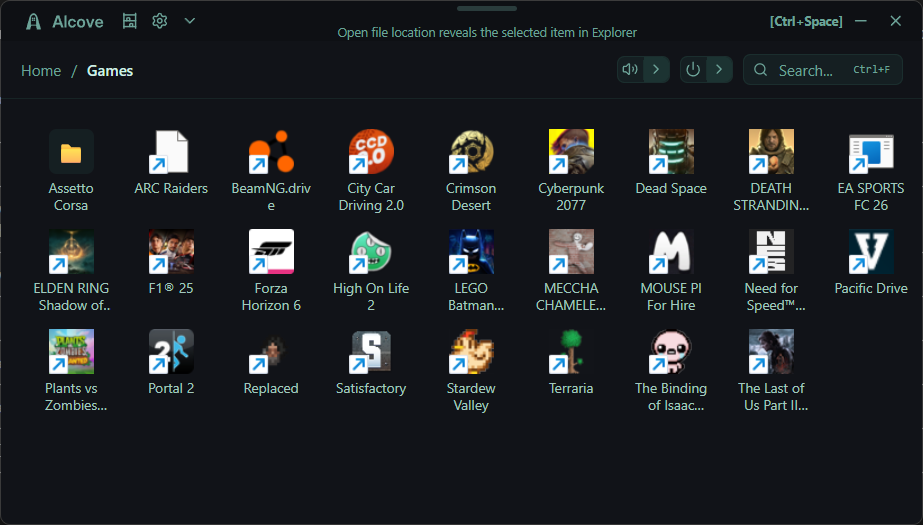Viewport: 923px width, 525px height.
Task: Go to Home in the breadcrumb
Action: point(41,71)
